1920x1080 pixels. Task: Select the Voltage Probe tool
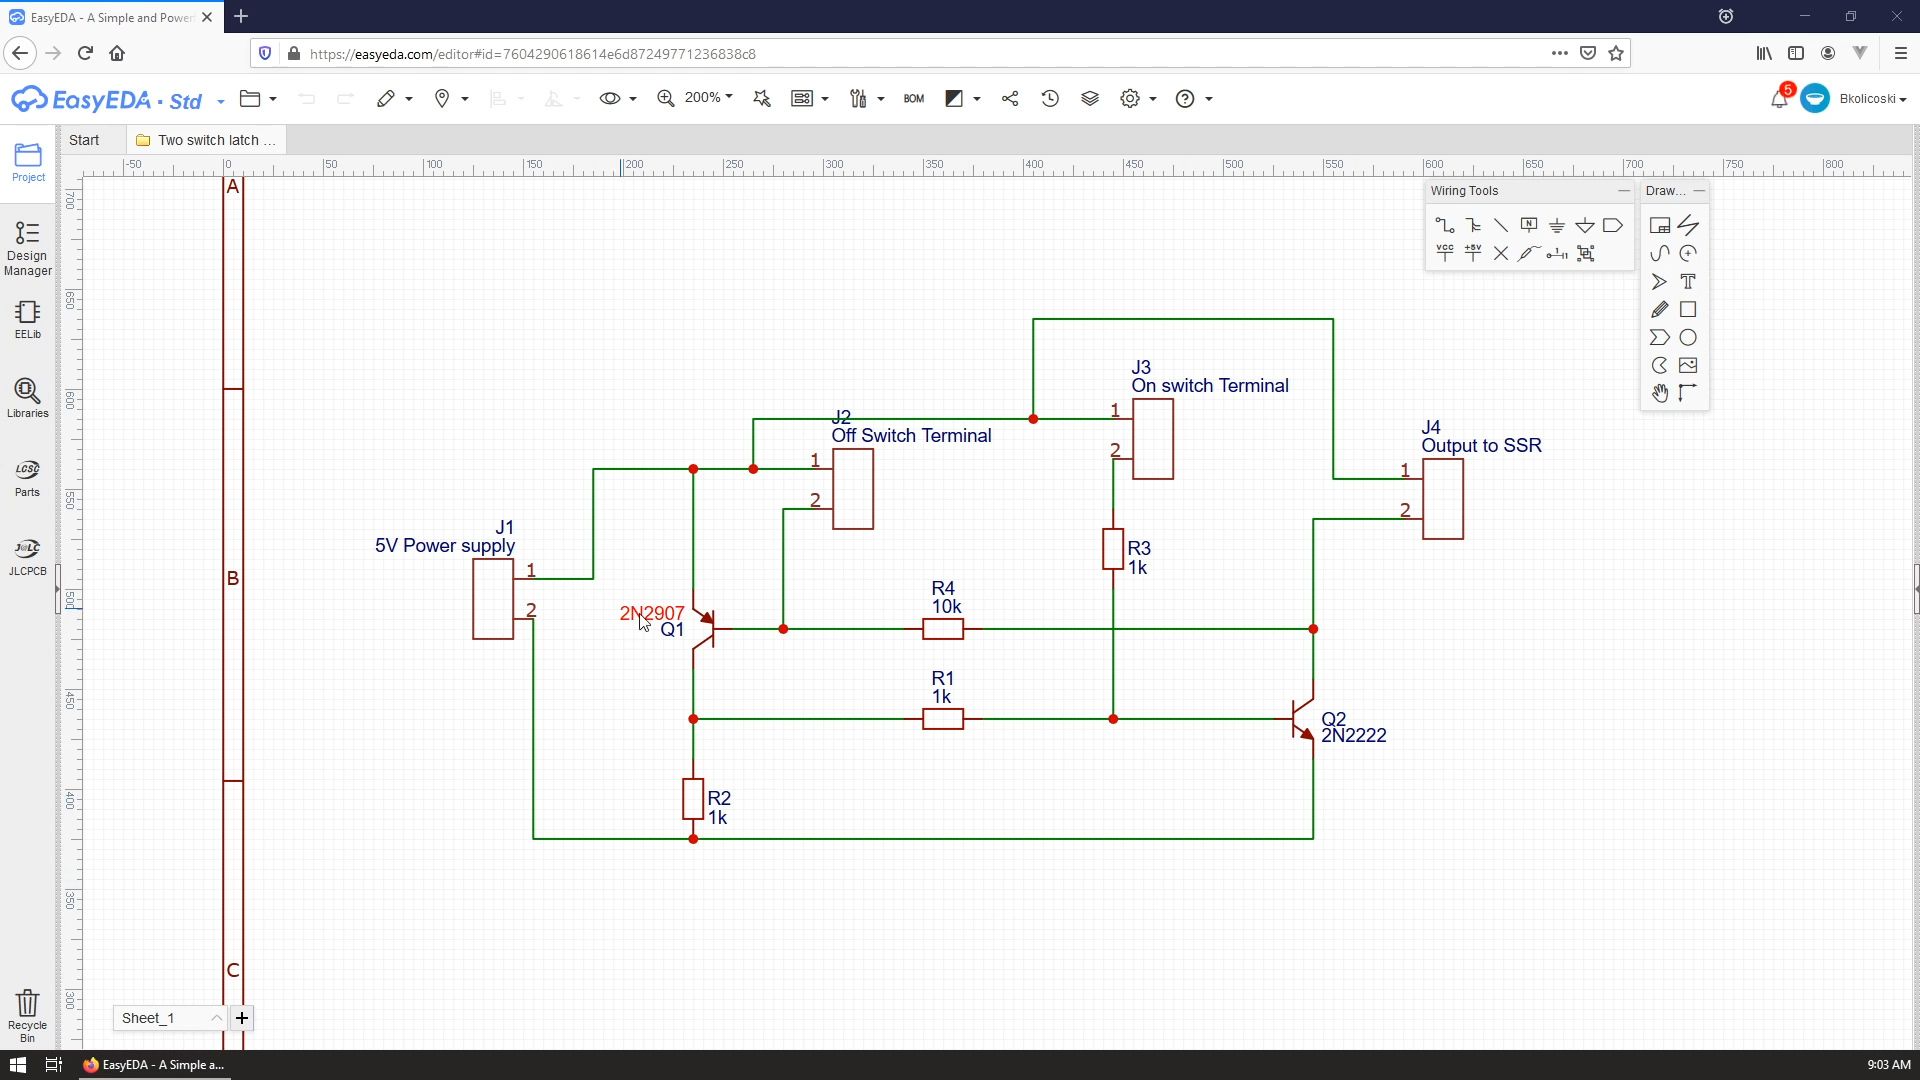pyautogui.click(x=1529, y=253)
